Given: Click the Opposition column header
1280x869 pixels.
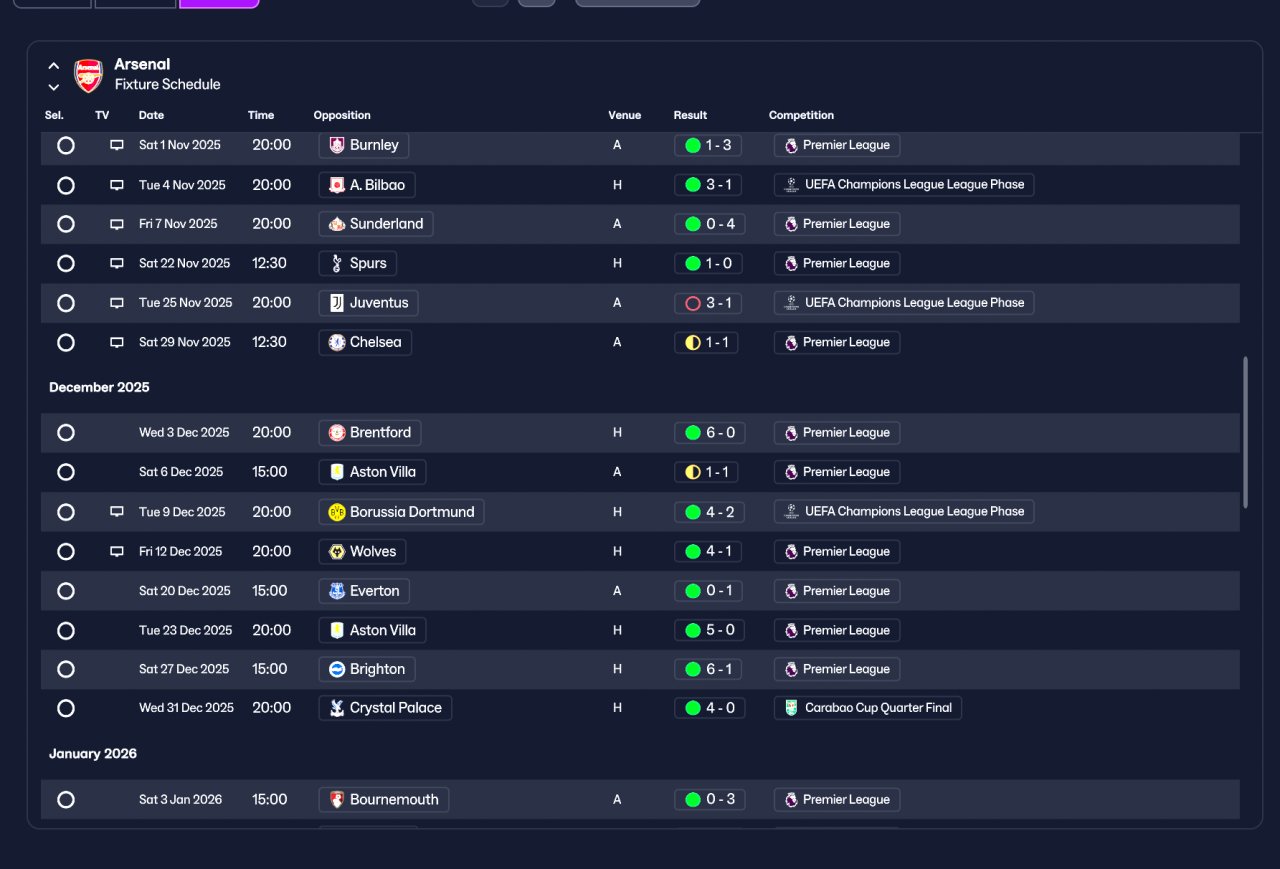Looking at the screenshot, I should tap(342, 115).
